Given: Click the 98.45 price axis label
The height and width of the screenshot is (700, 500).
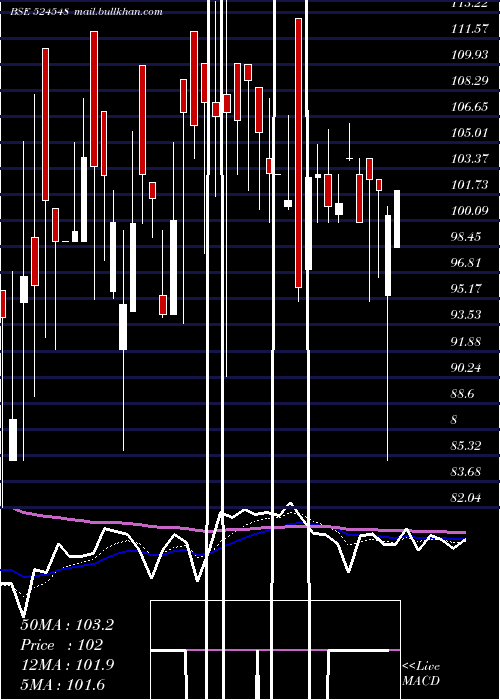Looking at the screenshot, I should 466,237.
